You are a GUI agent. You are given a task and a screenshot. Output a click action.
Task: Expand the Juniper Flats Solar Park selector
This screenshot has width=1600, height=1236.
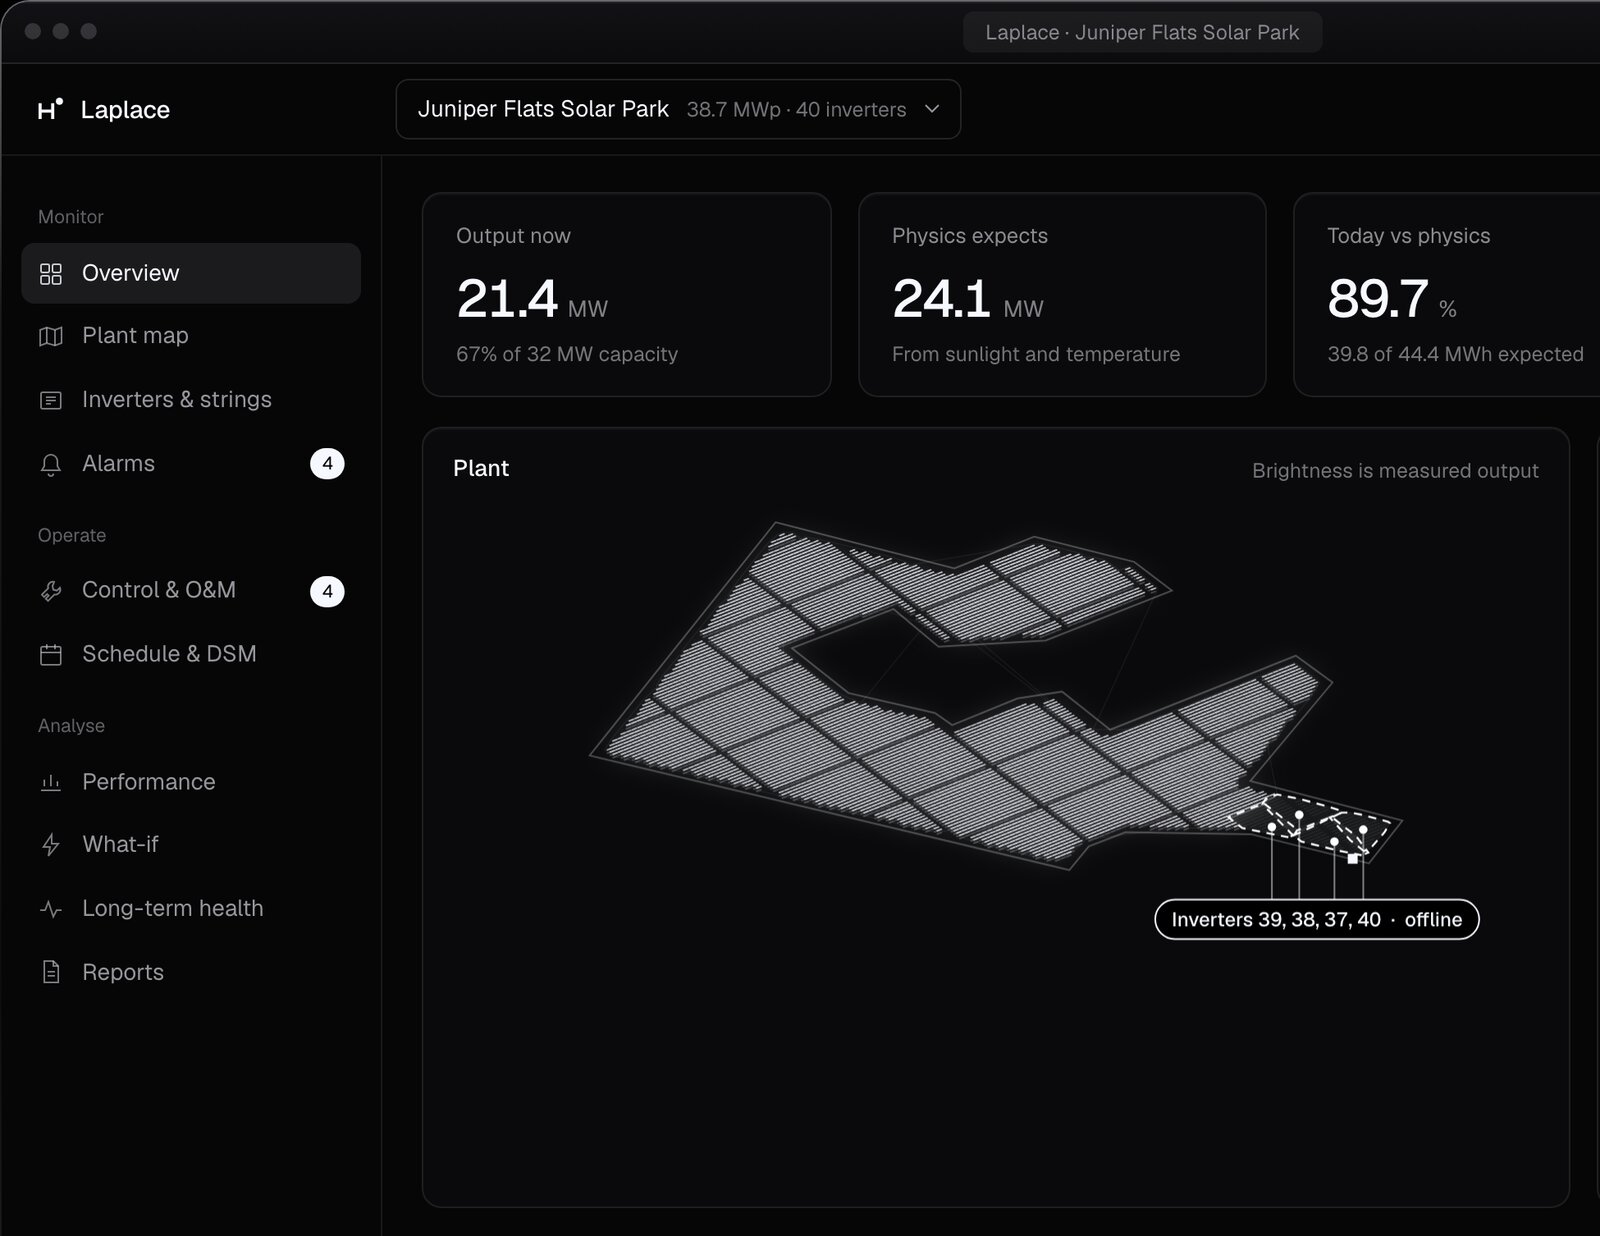click(x=678, y=109)
